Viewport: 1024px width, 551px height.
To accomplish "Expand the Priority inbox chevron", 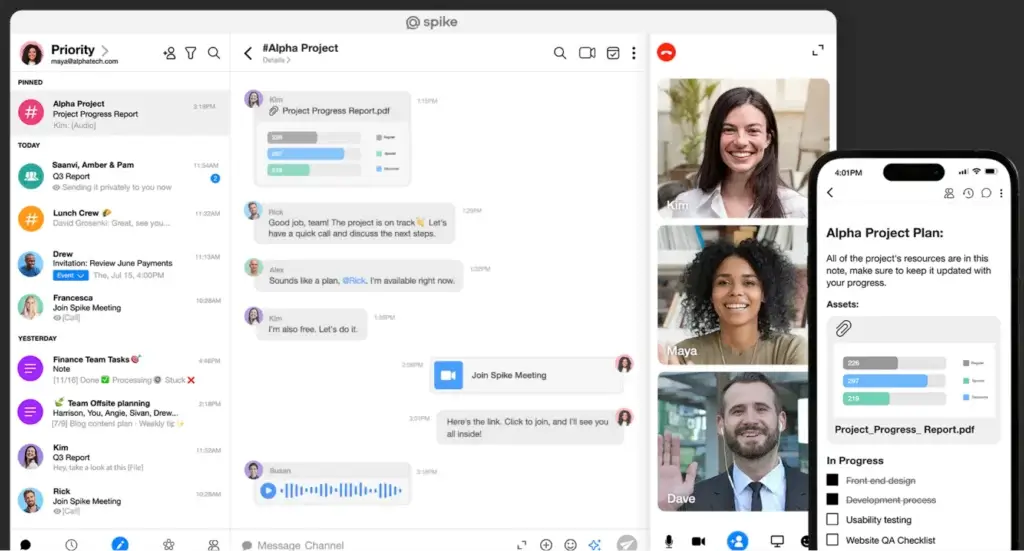I will [105, 50].
